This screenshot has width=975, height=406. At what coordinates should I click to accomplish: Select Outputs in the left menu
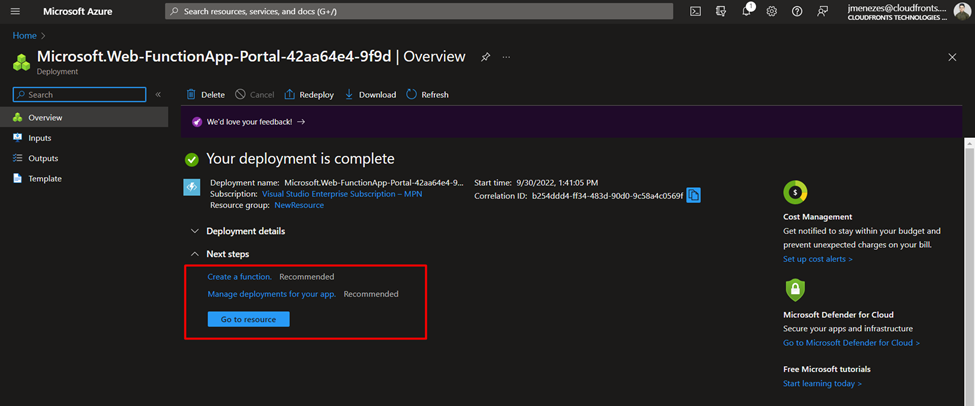click(x=84, y=158)
